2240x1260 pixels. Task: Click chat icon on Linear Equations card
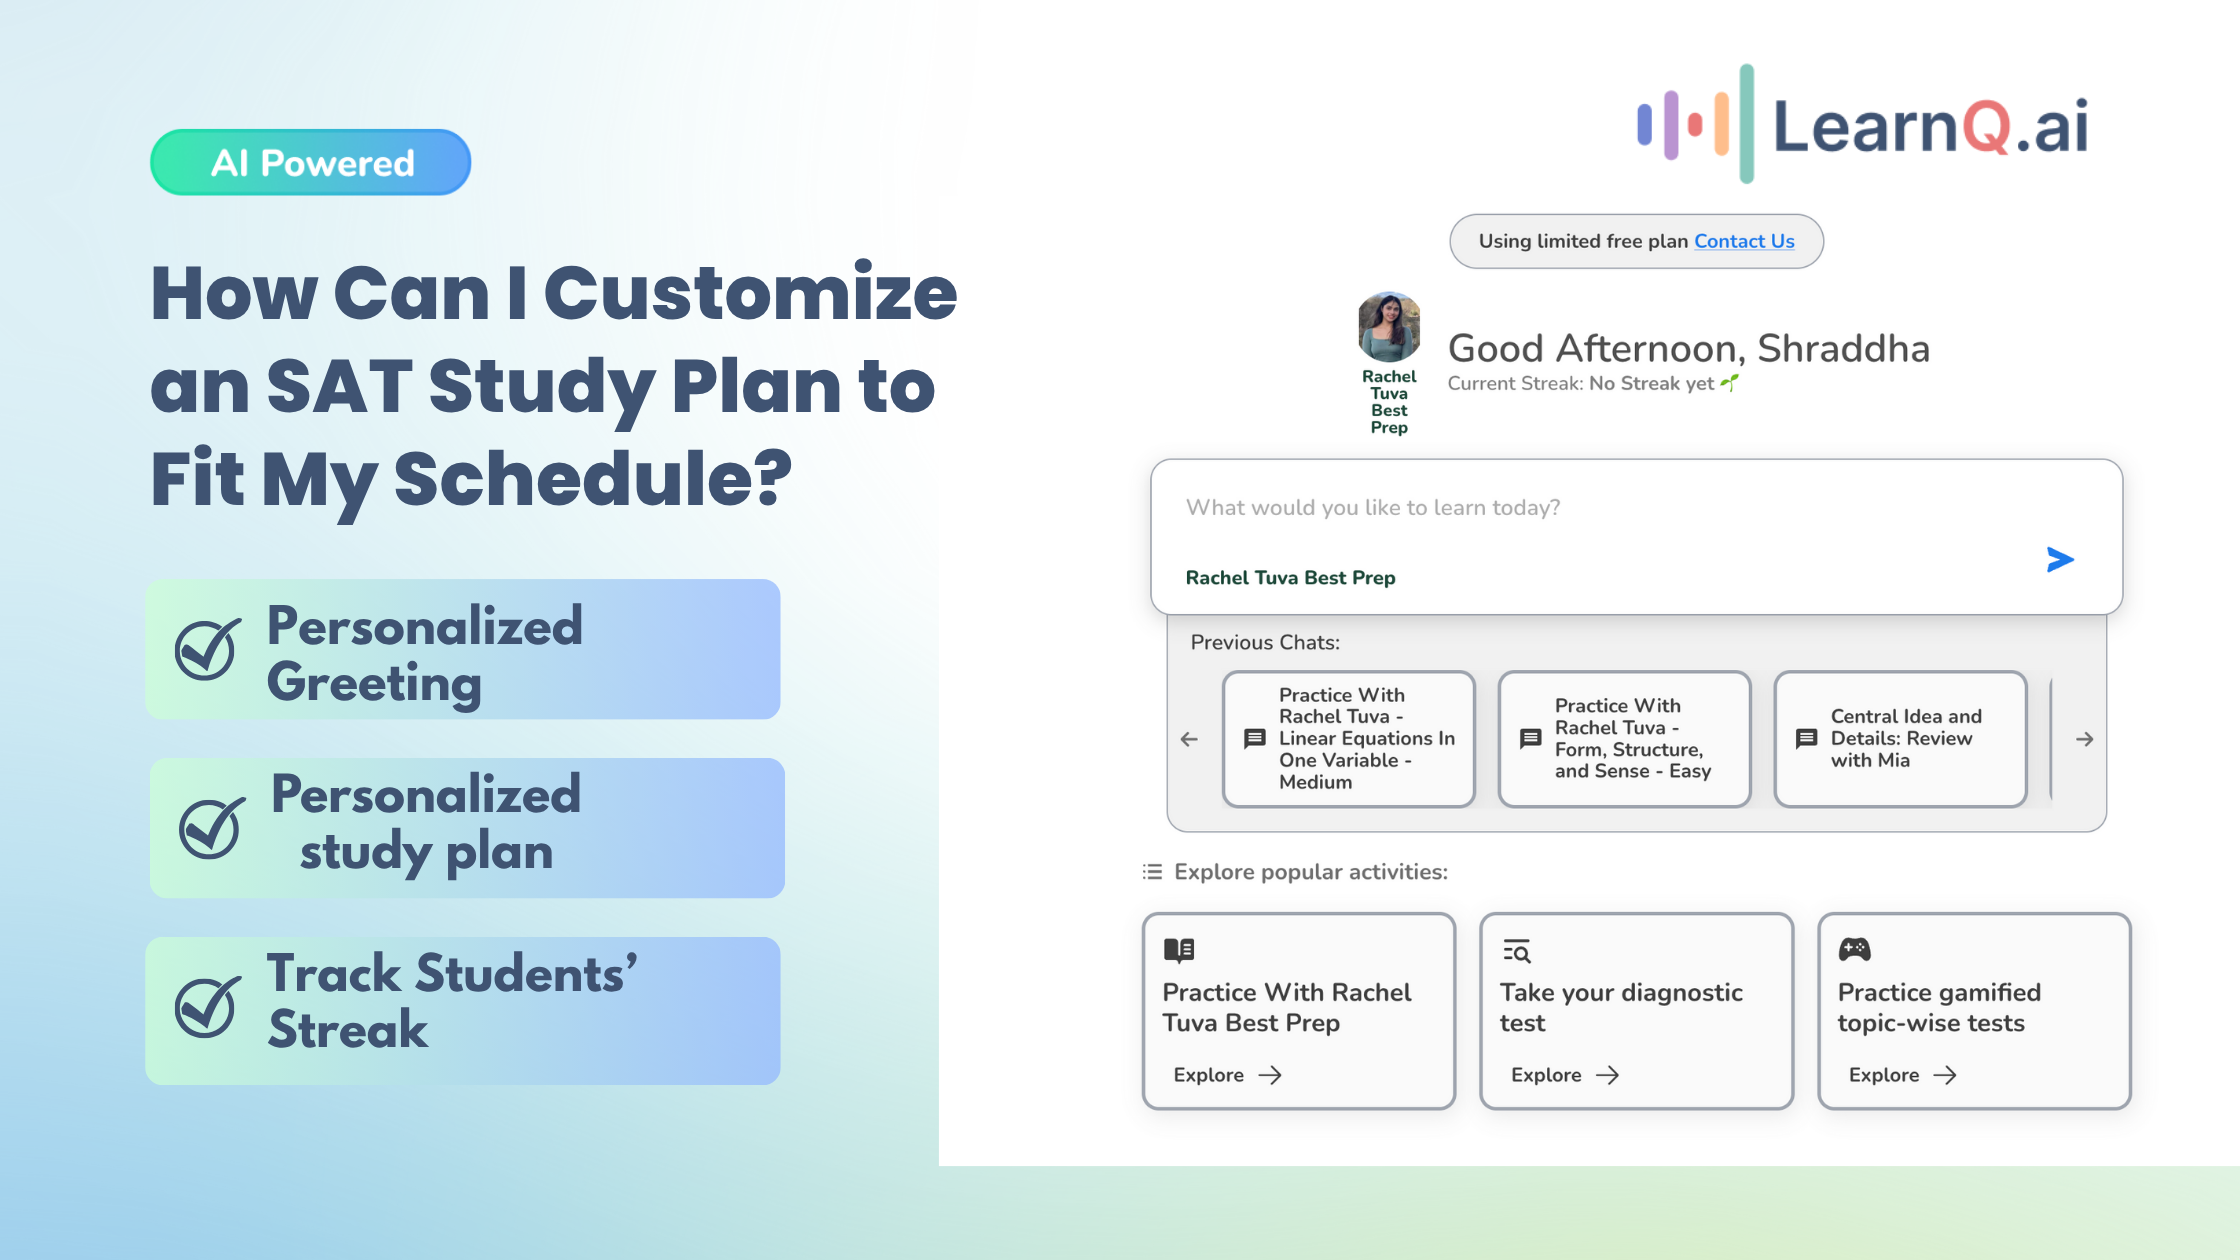(1254, 739)
